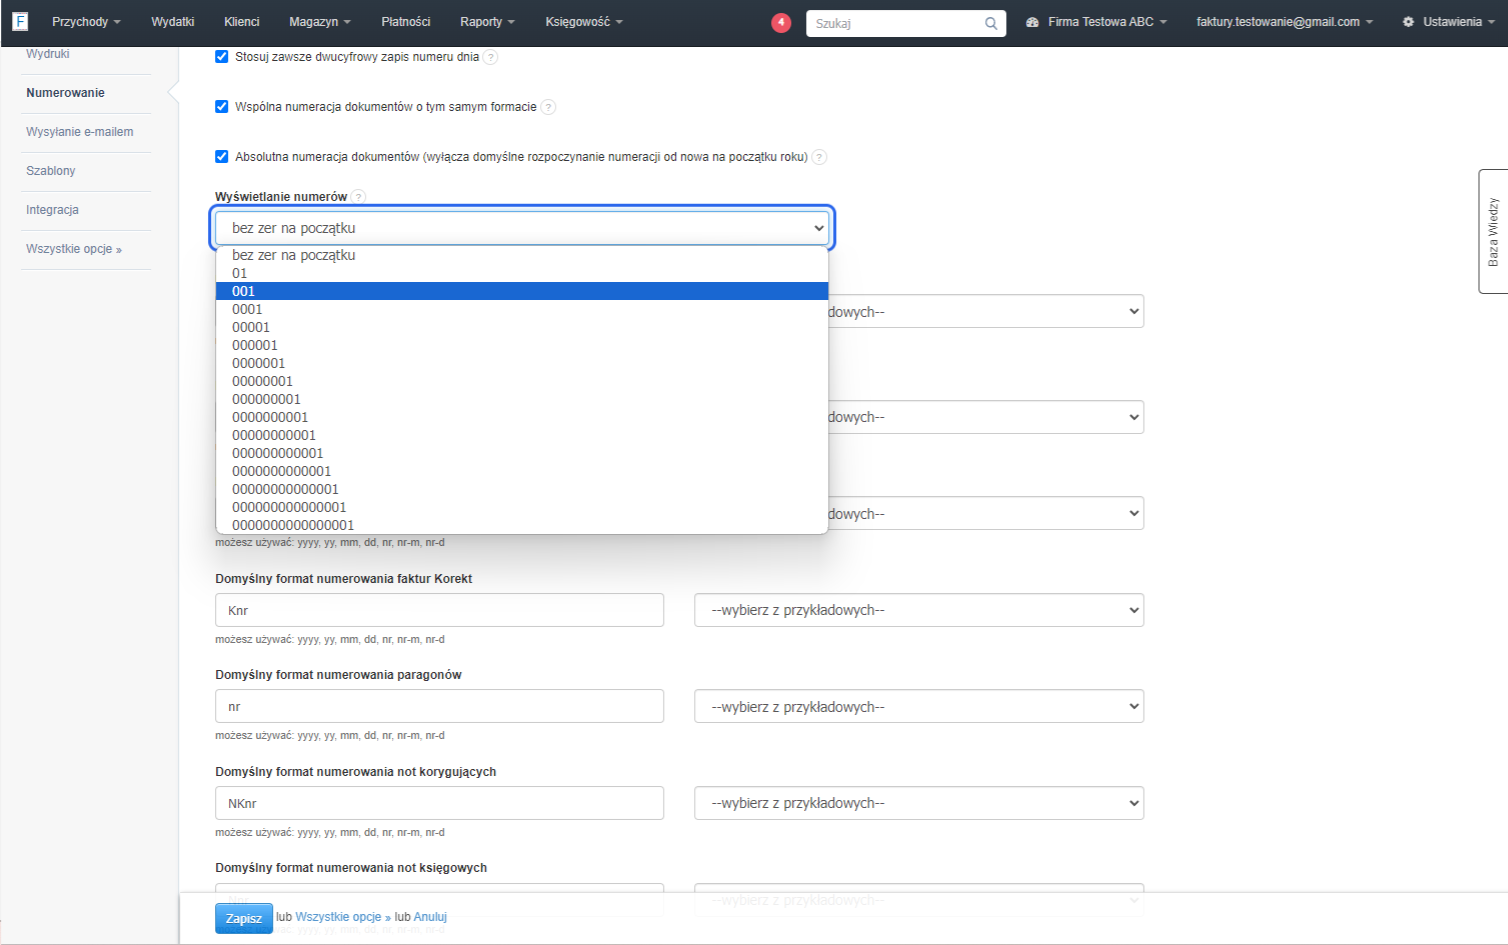Expand the Przychody menu
1508x945 pixels.
coord(86,22)
